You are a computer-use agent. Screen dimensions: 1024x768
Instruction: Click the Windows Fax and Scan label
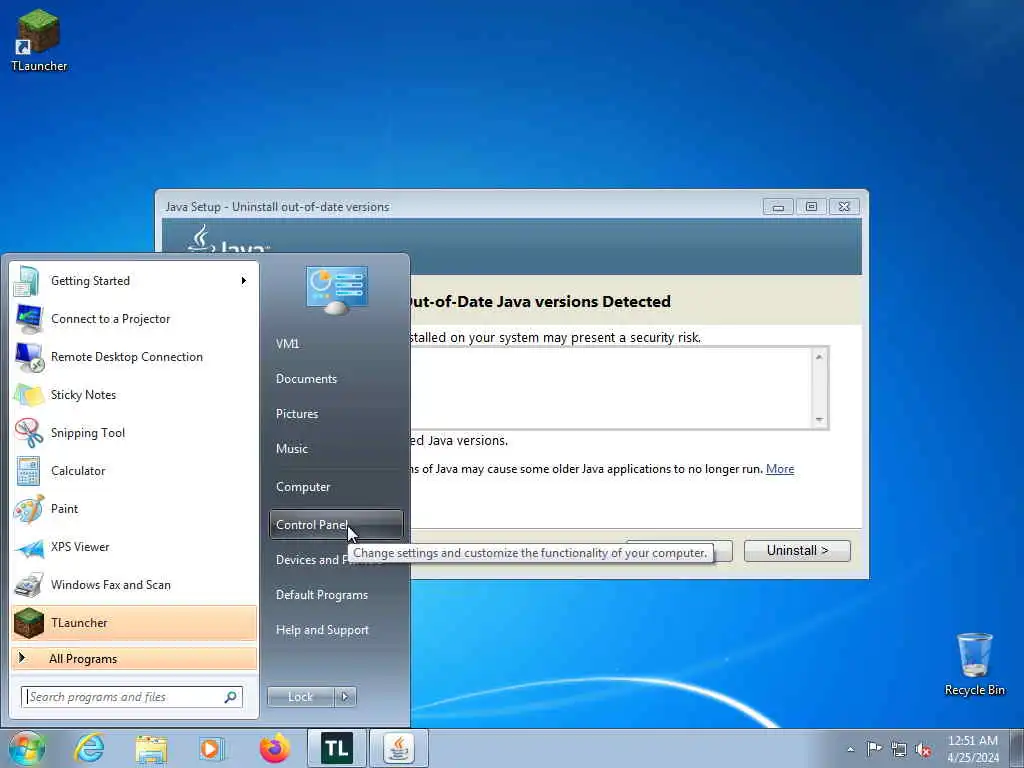[x=111, y=585]
